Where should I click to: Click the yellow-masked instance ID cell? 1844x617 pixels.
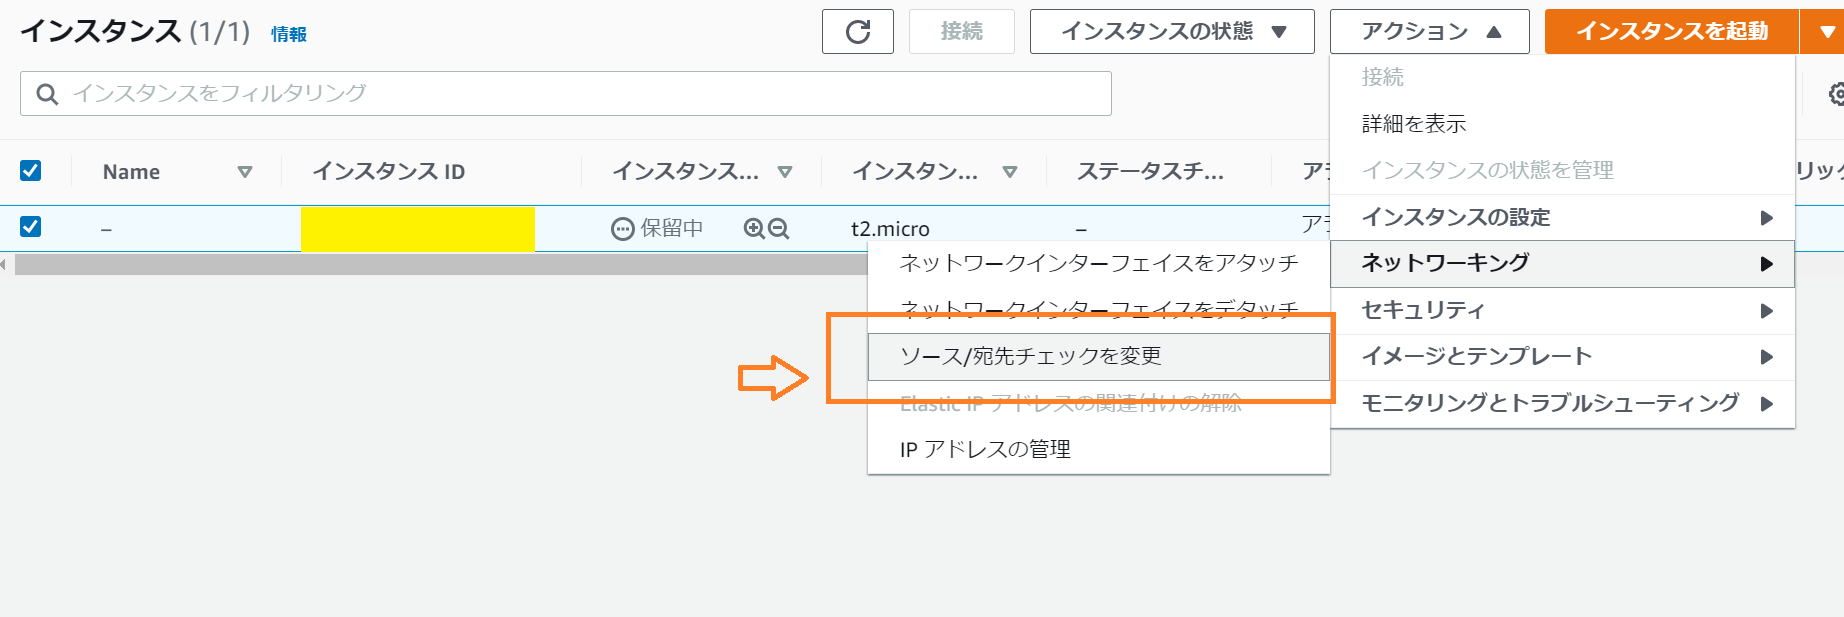418,229
